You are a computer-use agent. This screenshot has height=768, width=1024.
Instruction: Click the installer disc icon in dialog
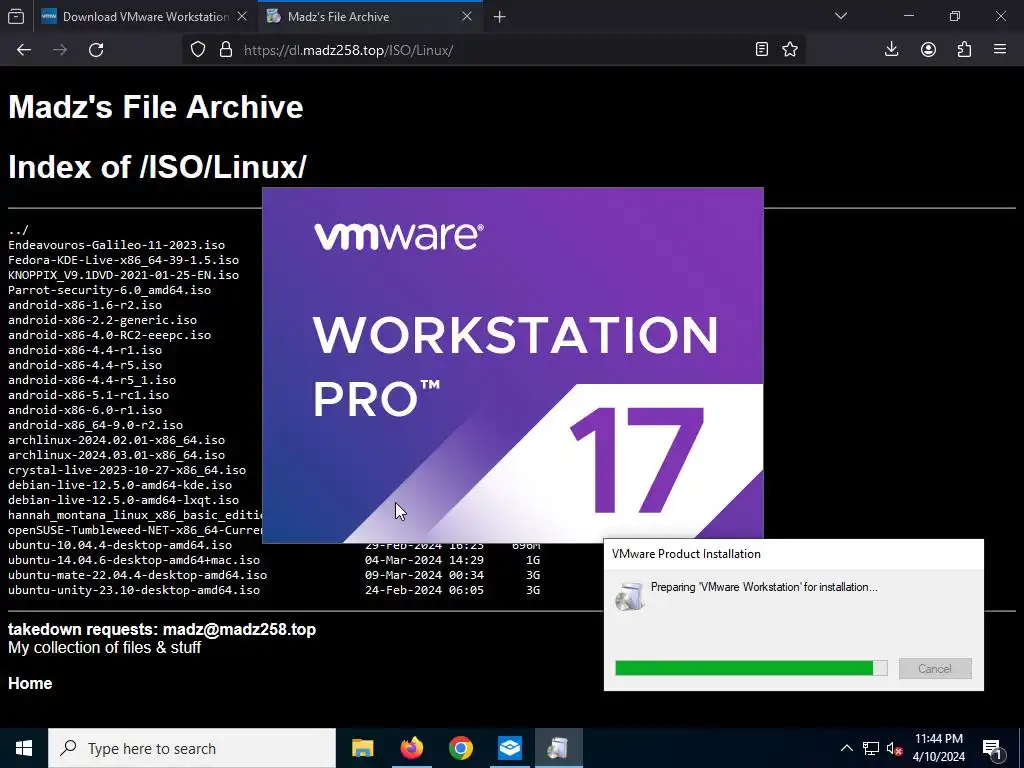pos(630,596)
